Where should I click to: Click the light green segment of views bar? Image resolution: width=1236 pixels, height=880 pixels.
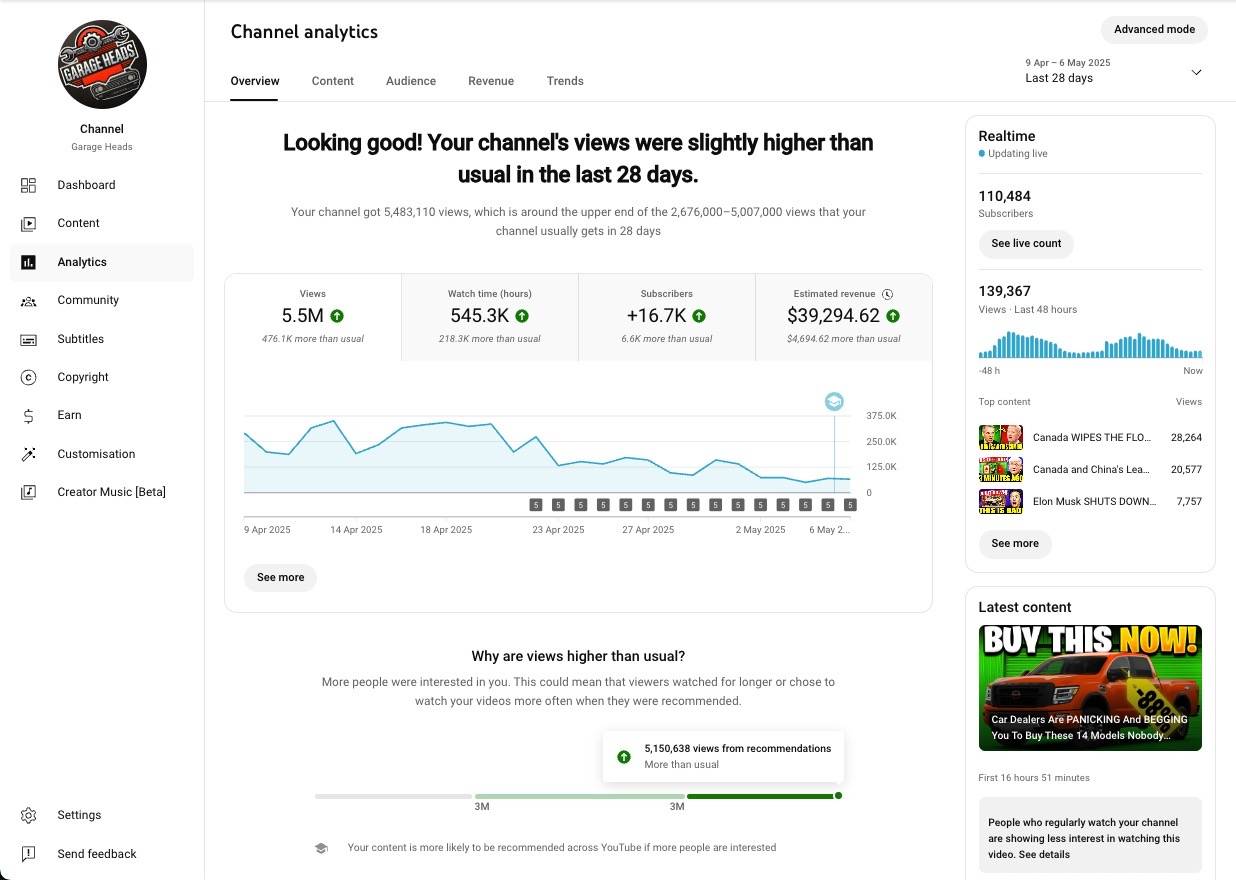click(x=580, y=796)
